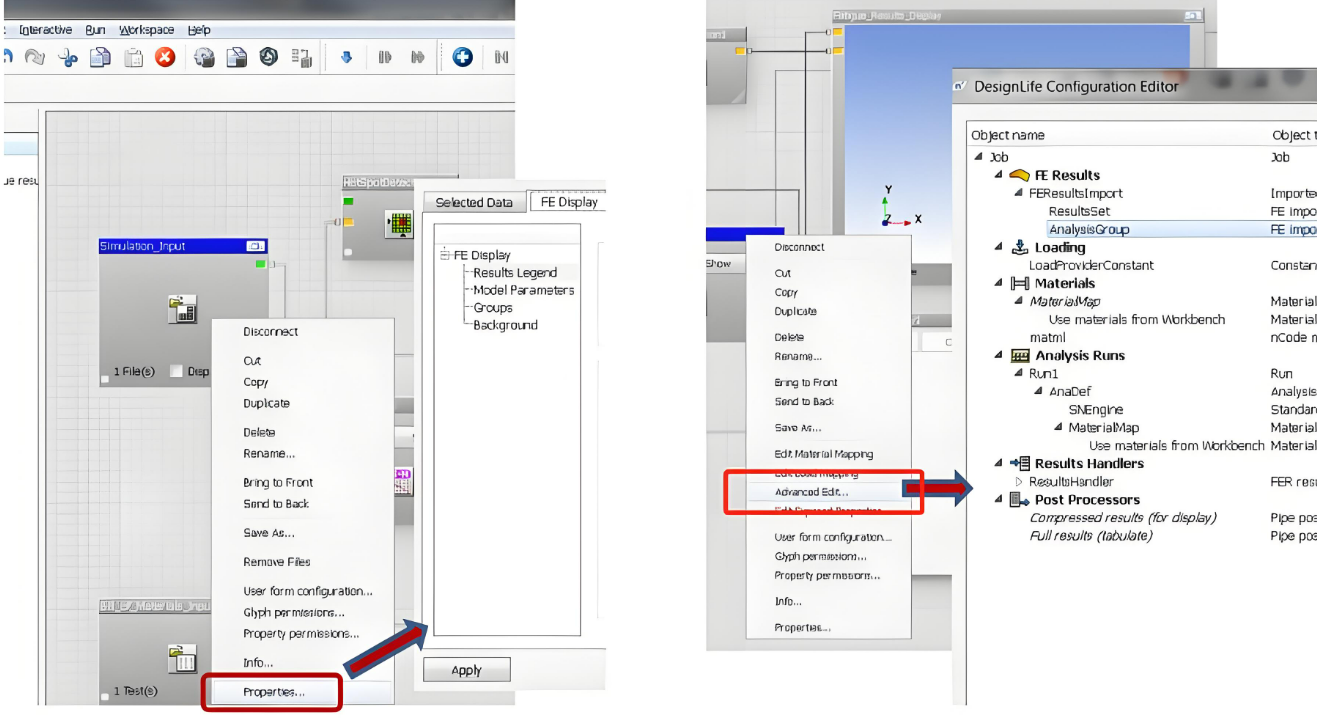Click the blue plus toolbar icon
The height and width of the screenshot is (721, 1317).
[x=462, y=58]
